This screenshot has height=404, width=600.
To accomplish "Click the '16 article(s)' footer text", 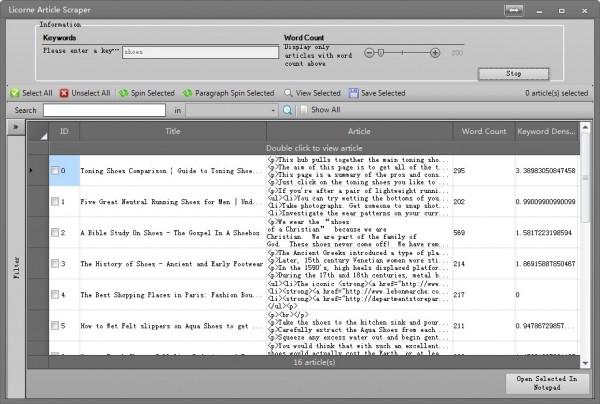I will pyautogui.click(x=314, y=362).
